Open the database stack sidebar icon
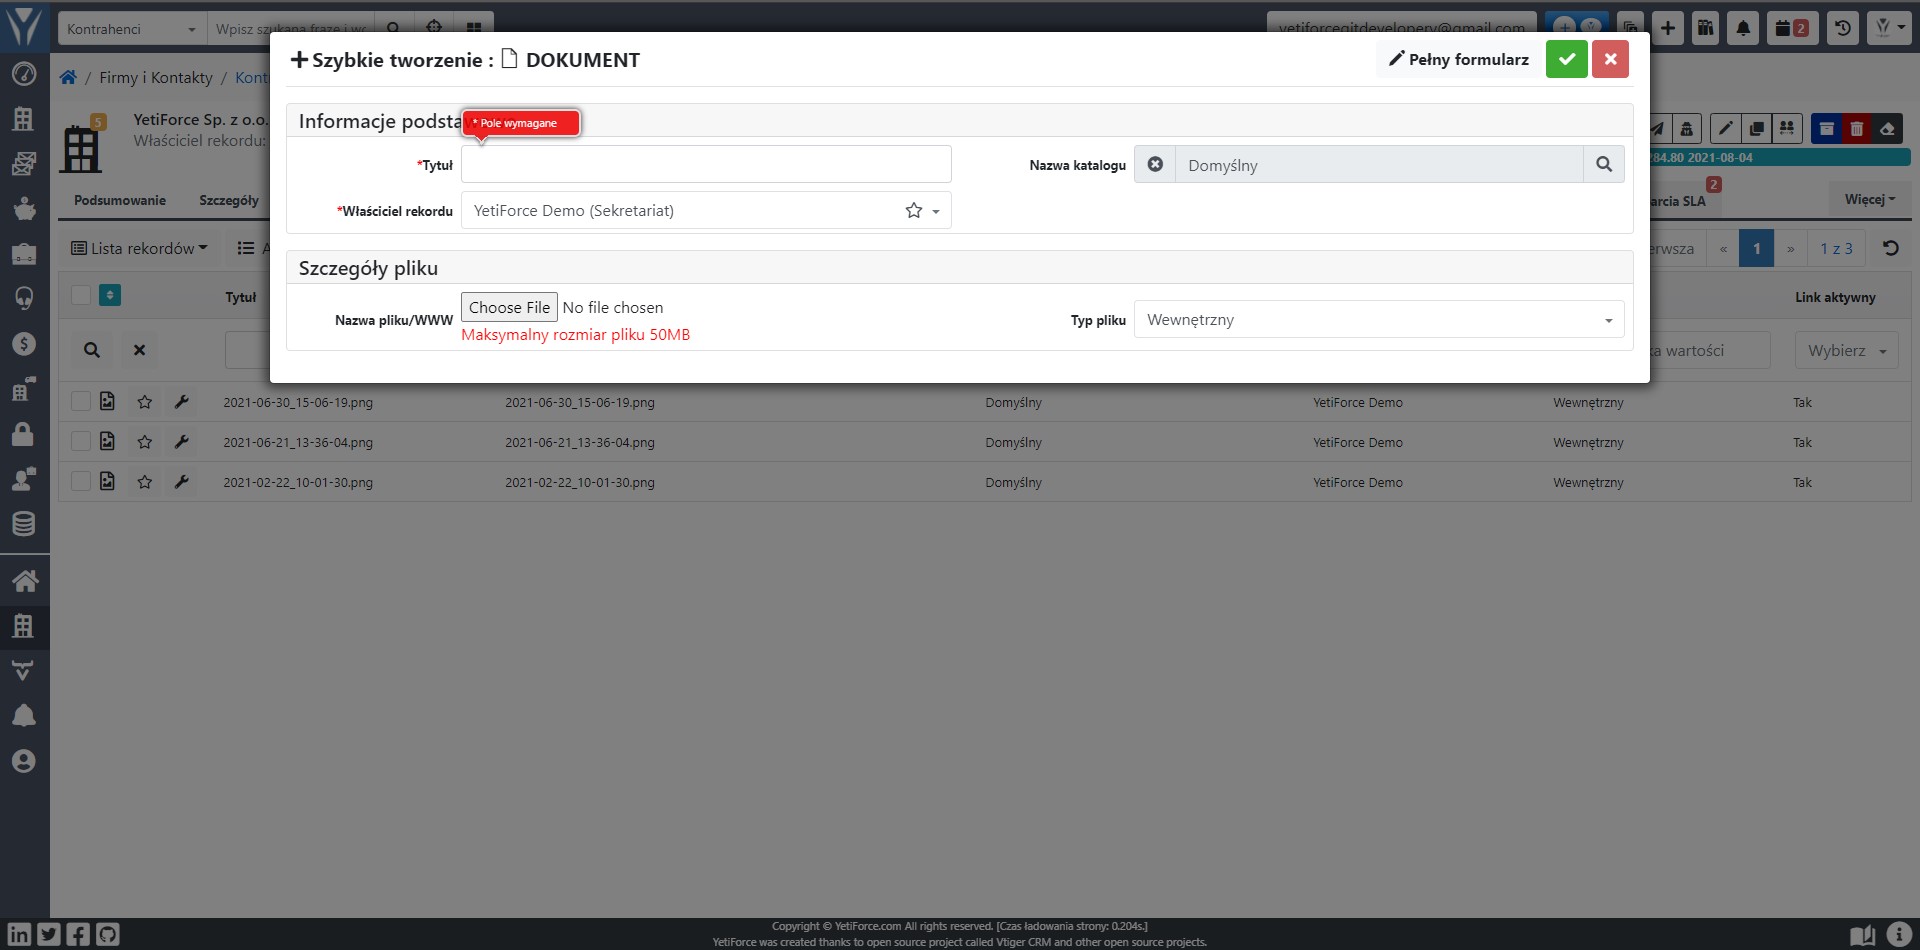 [24, 523]
